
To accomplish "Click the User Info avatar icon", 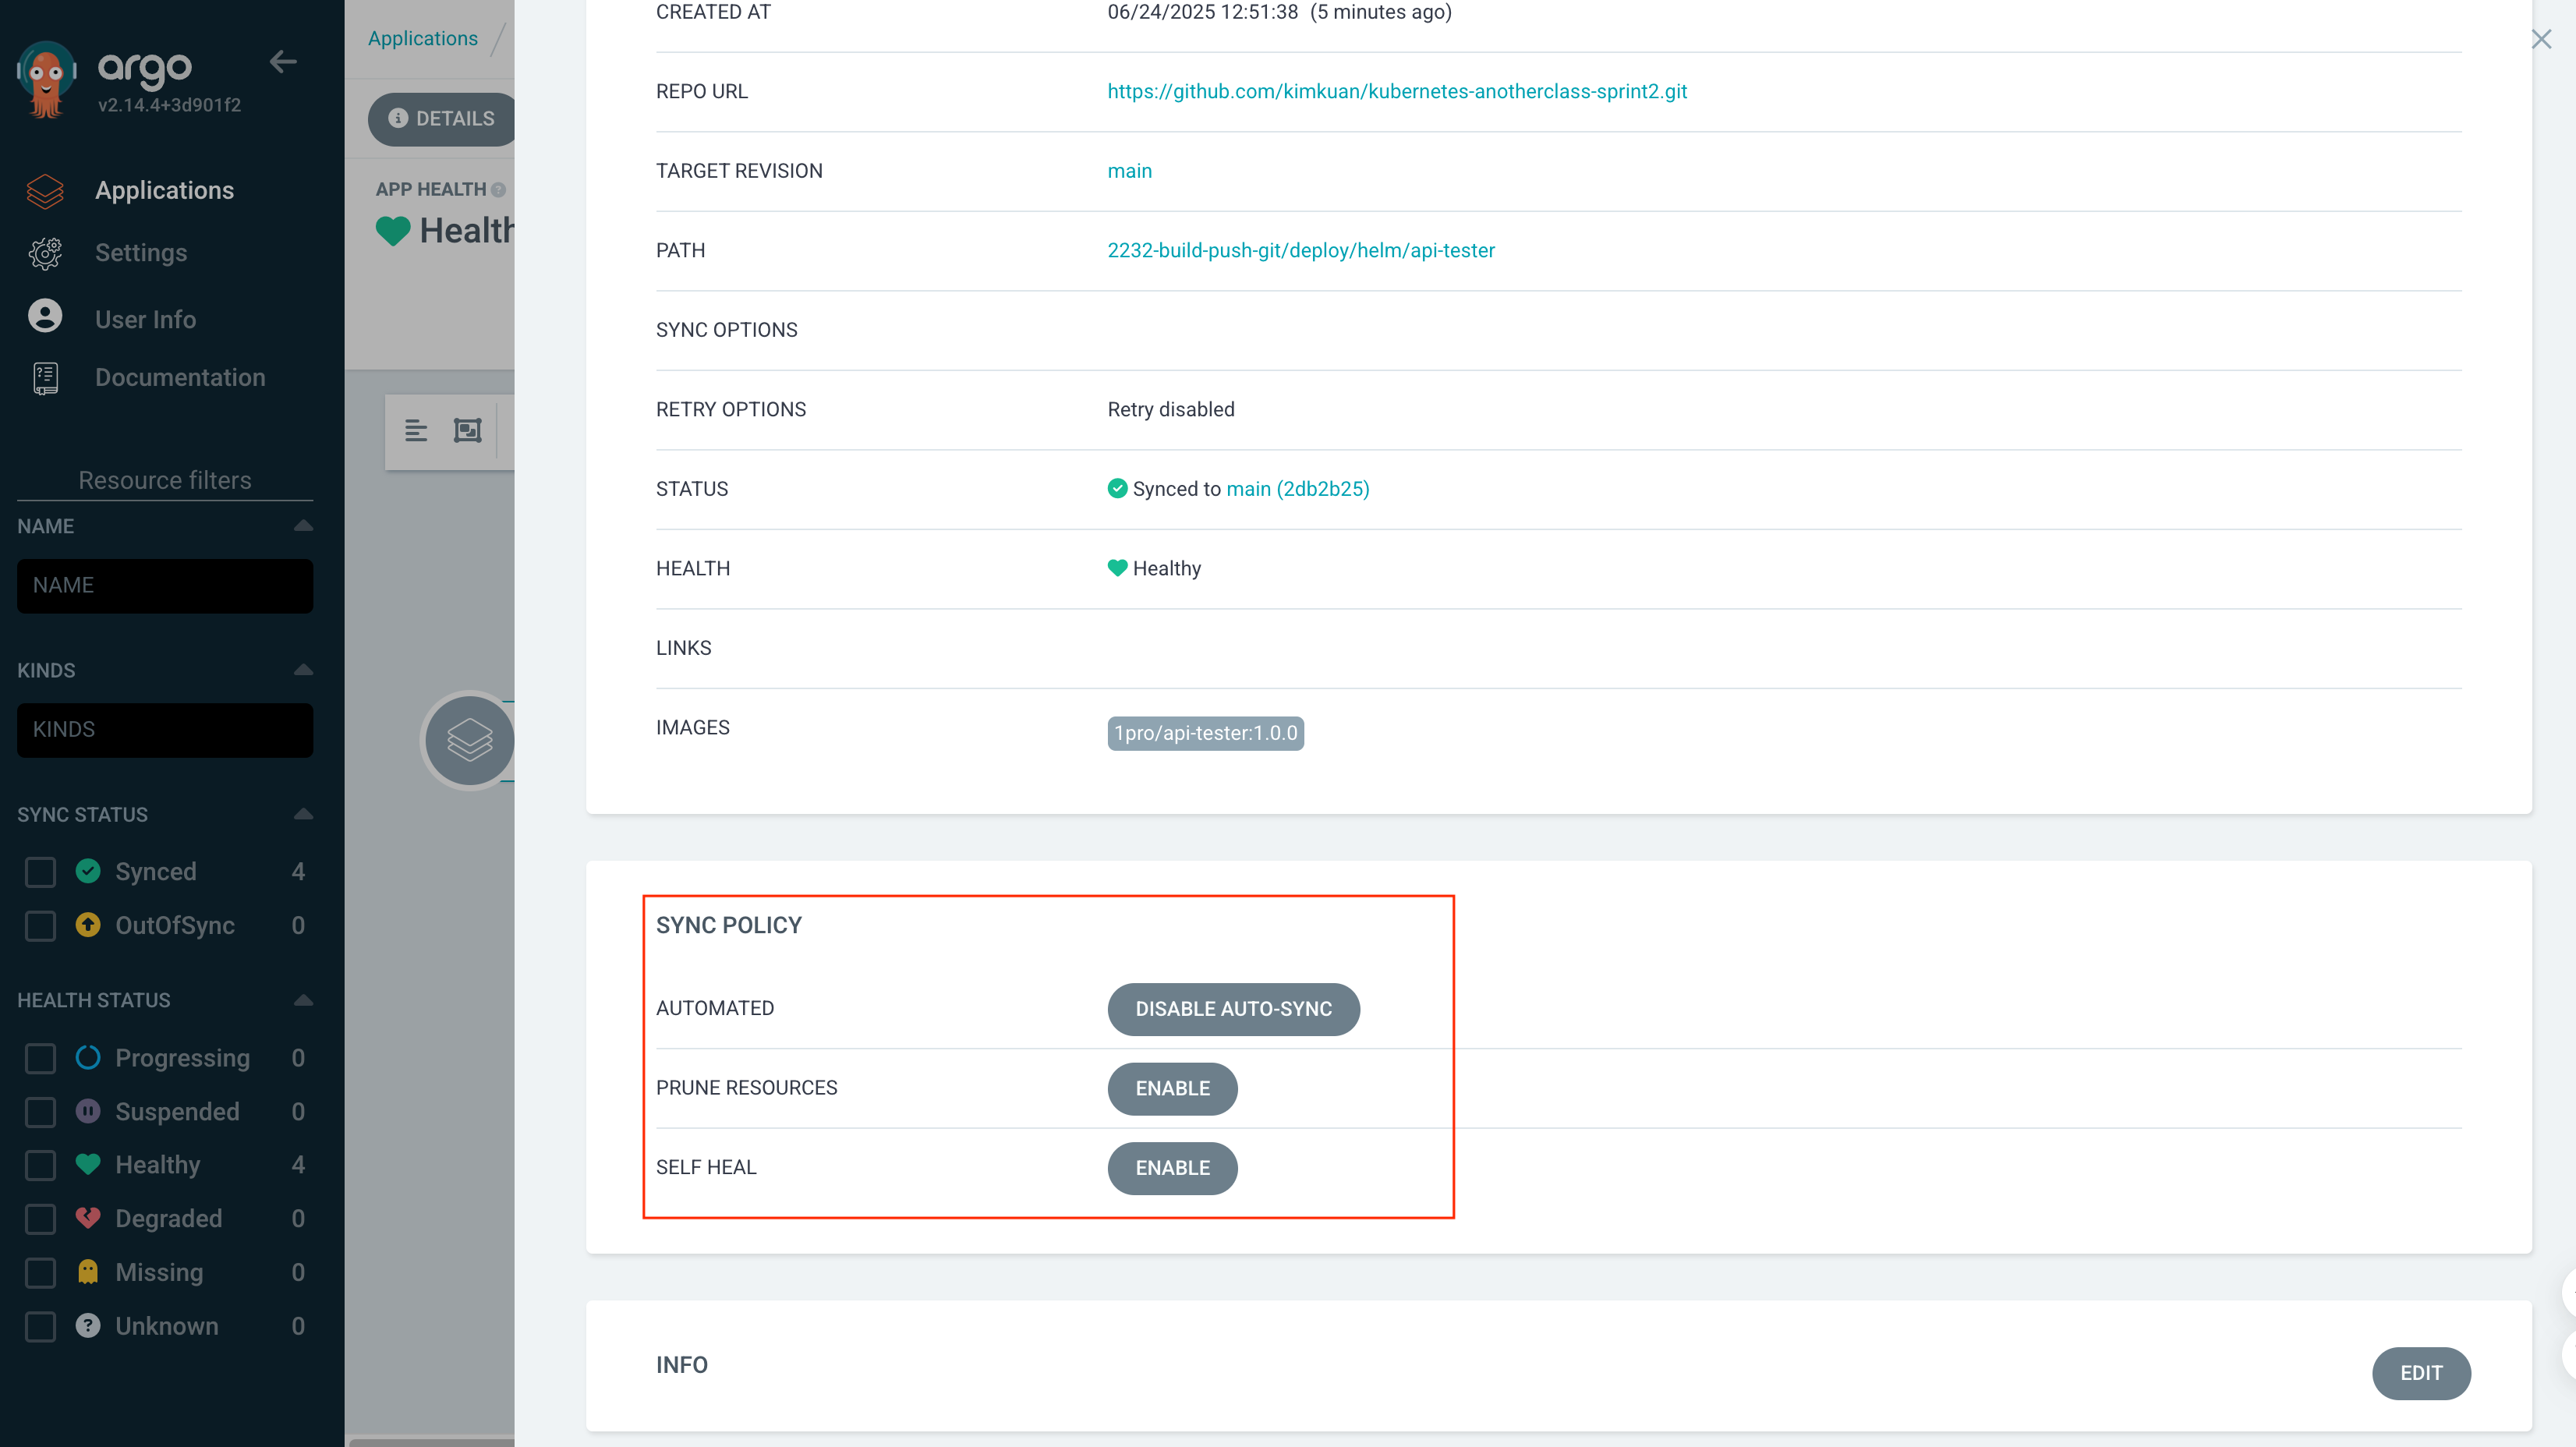I will click(x=45, y=317).
